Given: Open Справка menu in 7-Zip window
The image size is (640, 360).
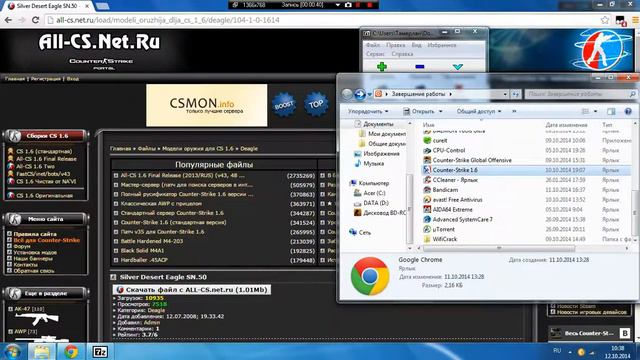Looking at the screenshot, I should pos(402,54).
